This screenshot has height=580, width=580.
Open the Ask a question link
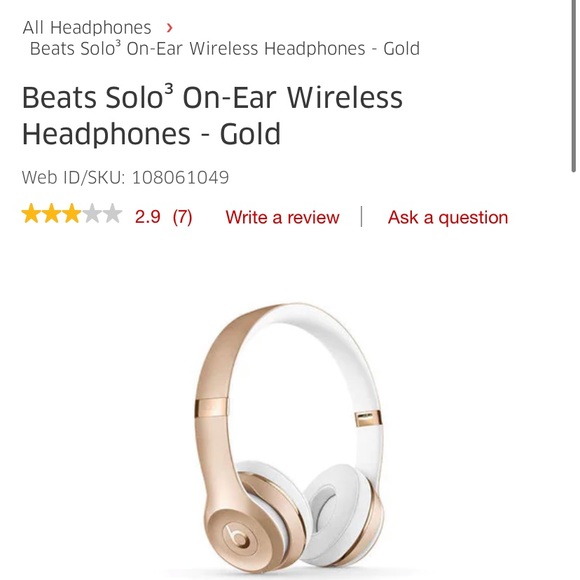click(448, 217)
